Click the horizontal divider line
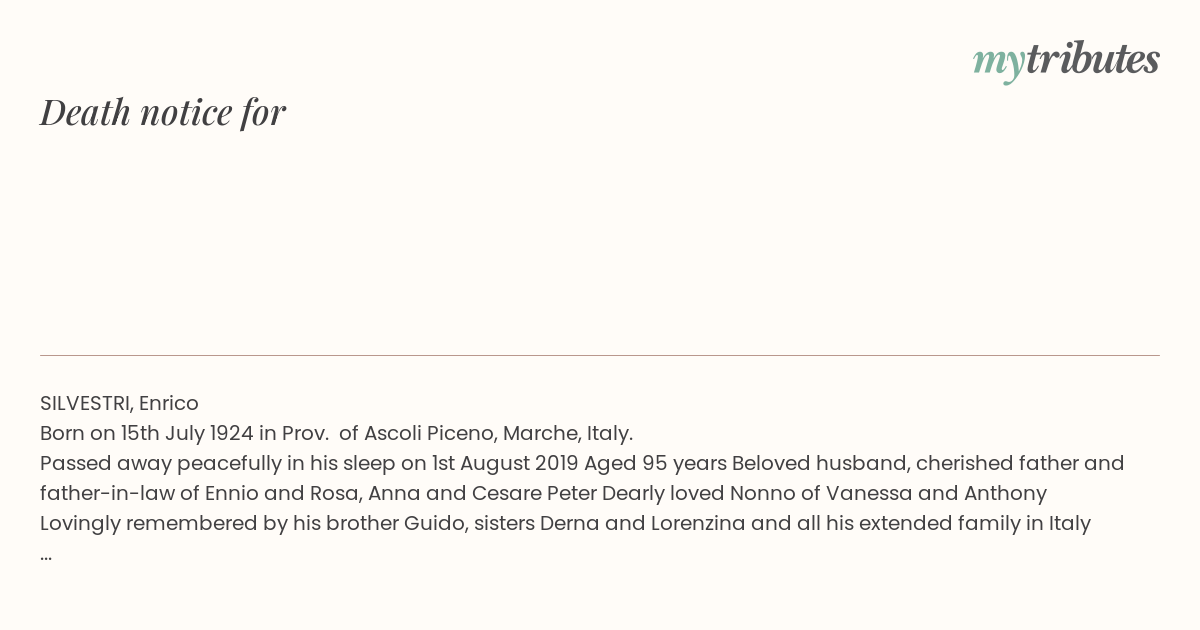 coord(600,355)
